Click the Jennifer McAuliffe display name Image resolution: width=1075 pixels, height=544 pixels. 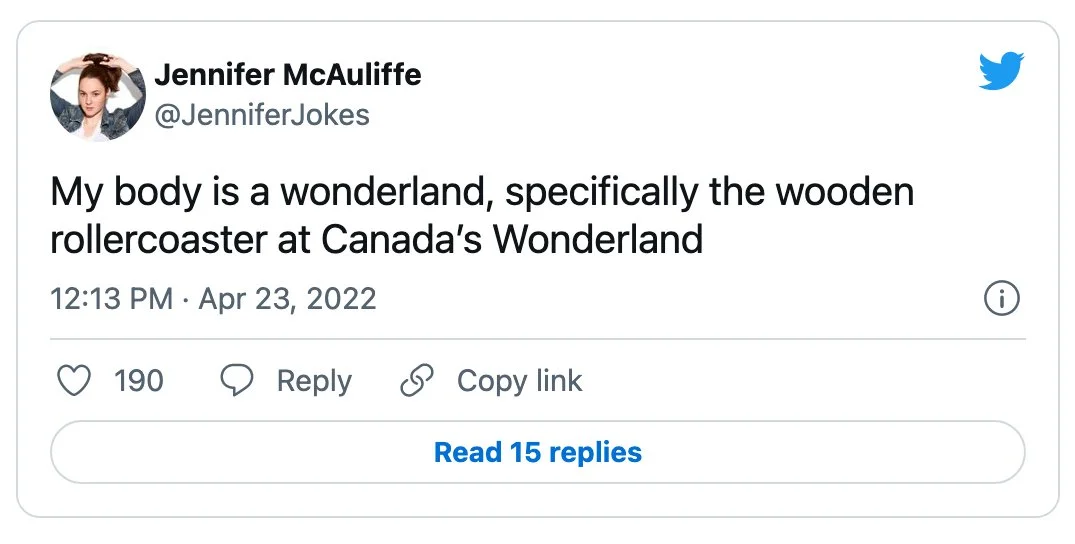pyautogui.click(x=287, y=75)
